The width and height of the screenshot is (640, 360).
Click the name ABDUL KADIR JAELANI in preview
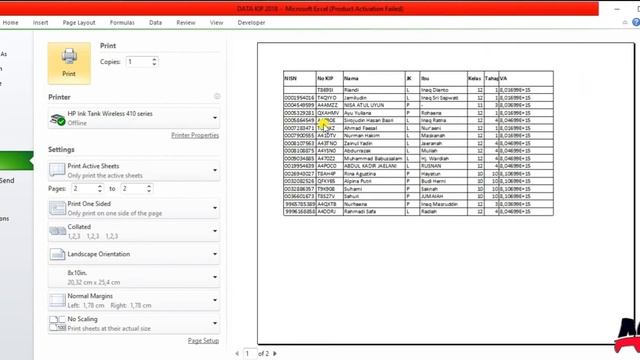coord(371,166)
